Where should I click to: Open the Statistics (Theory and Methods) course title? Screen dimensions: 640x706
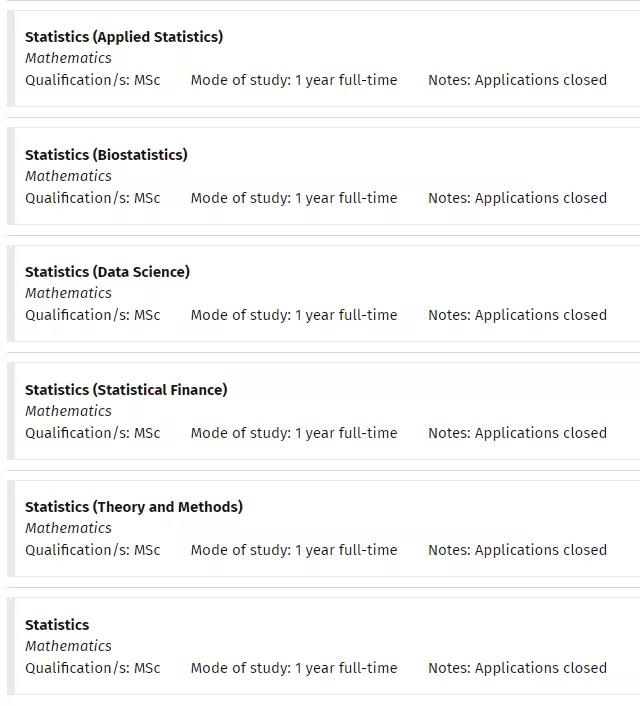pos(134,507)
